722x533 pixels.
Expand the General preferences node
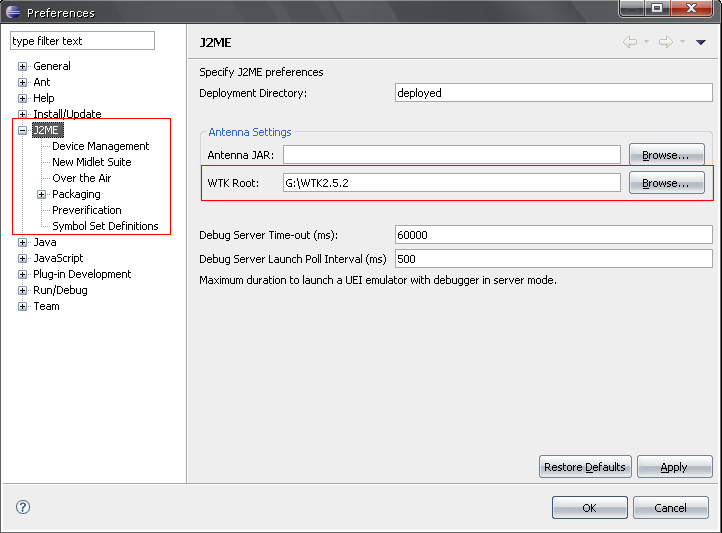22,66
